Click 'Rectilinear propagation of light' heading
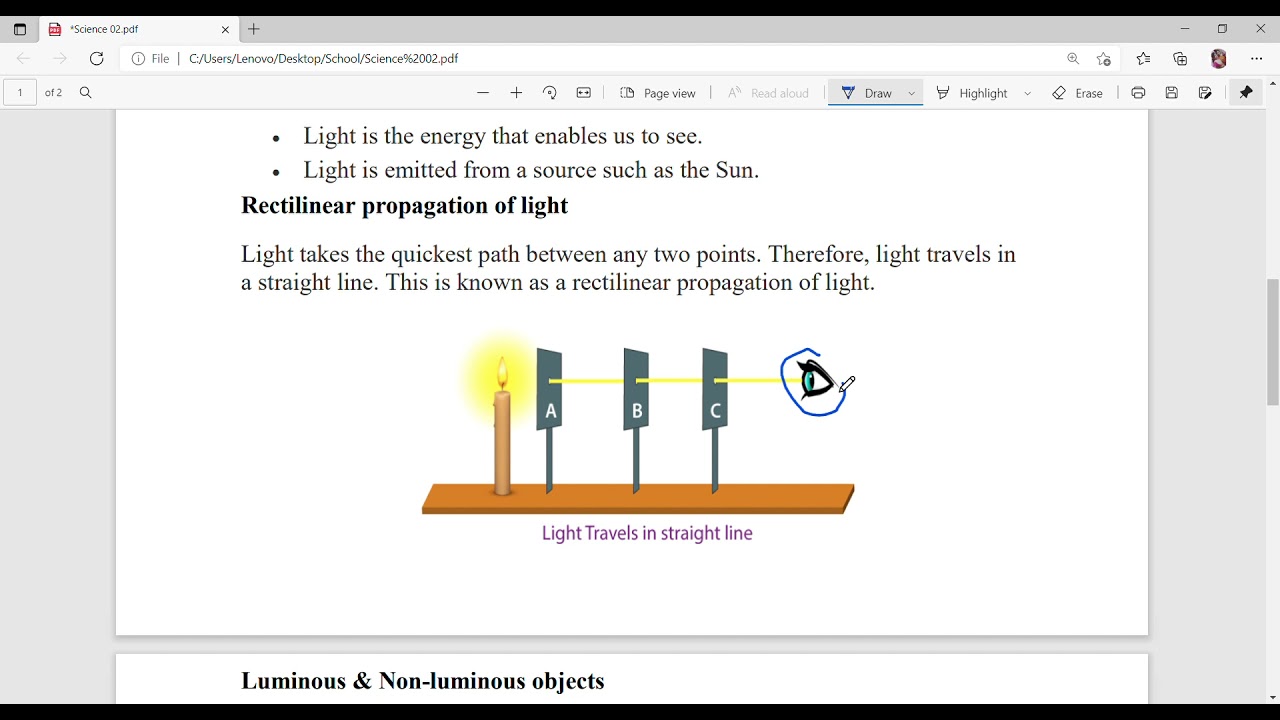 pyautogui.click(x=404, y=206)
